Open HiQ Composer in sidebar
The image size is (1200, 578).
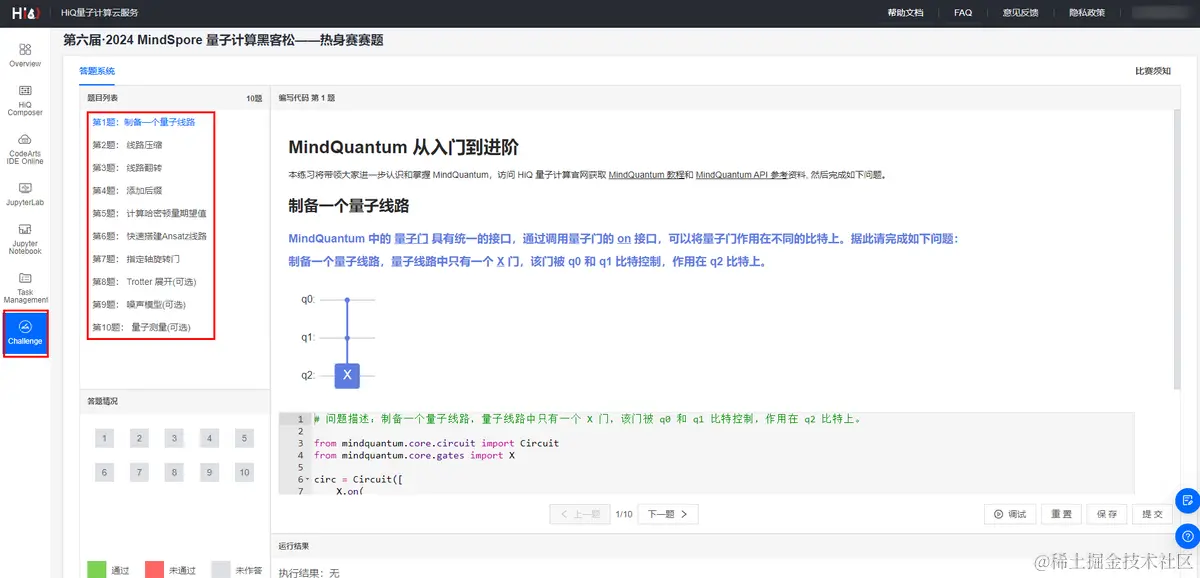pyautogui.click(x=25, y=101)
